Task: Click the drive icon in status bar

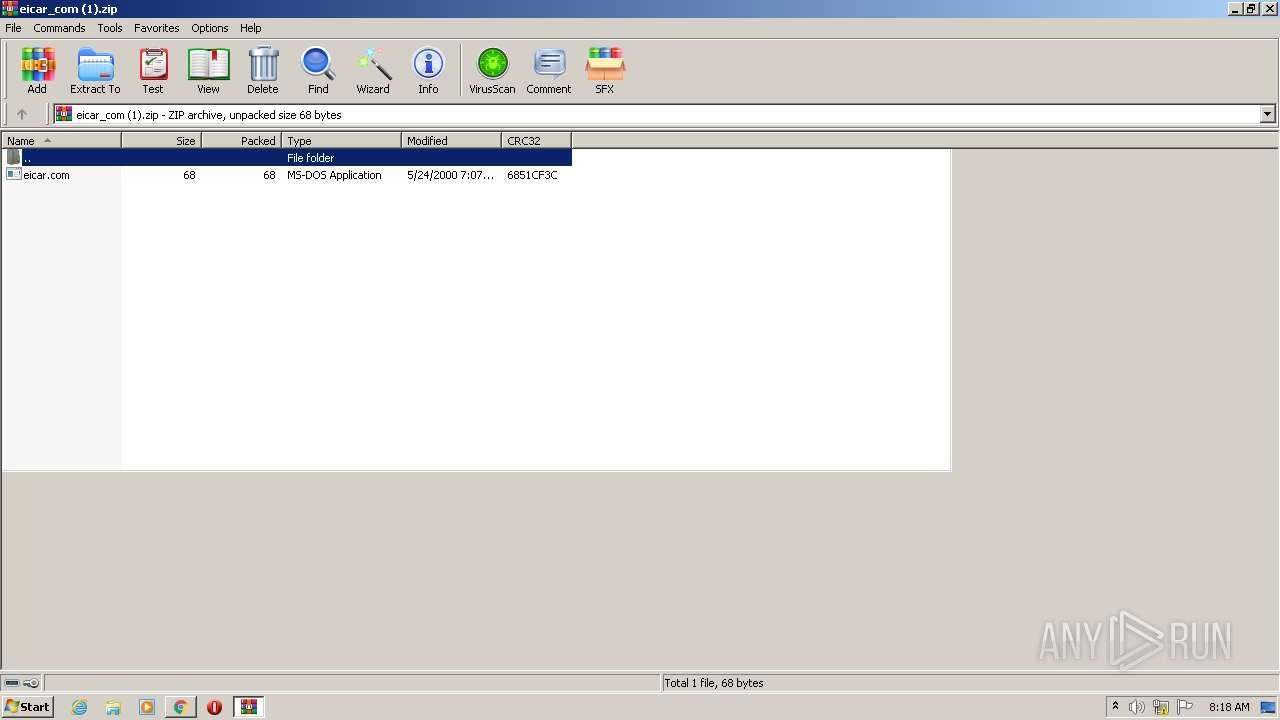Action: point(12,683)
